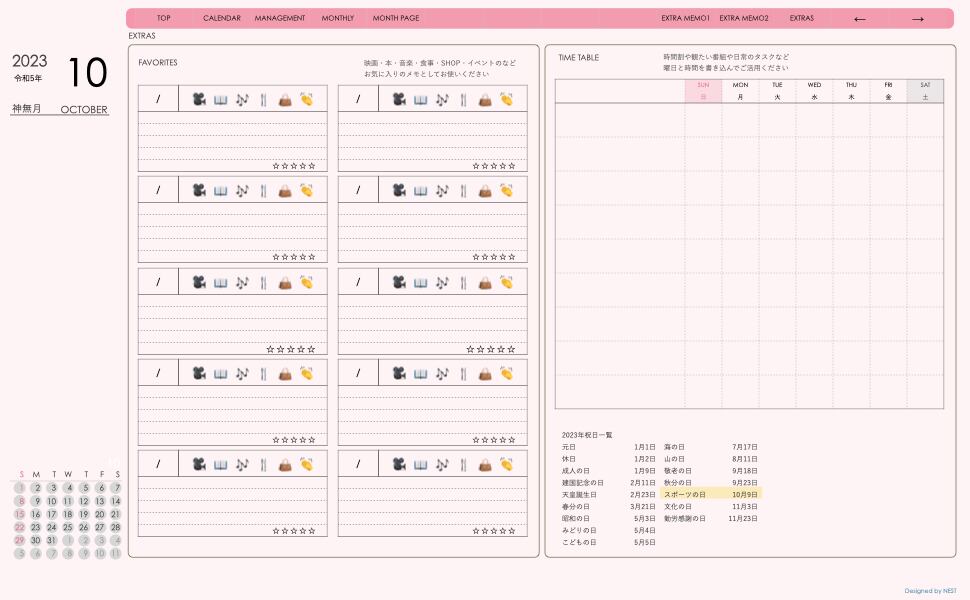Click the movie camera icon in the first favorites card
This screenshot has width=970, height=600.
tap(199, 99)
